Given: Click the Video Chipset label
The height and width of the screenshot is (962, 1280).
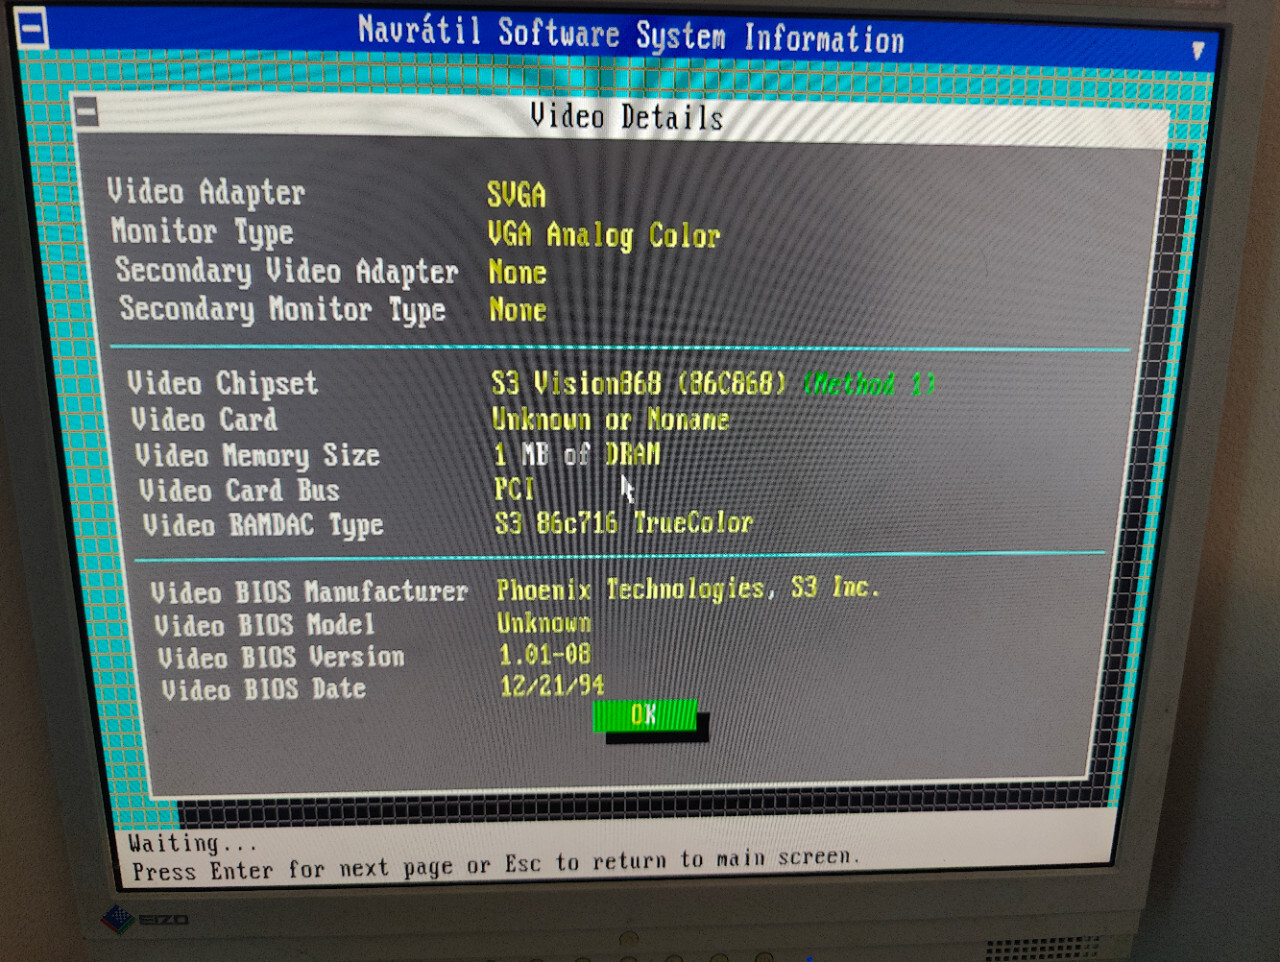Looking at the screenshot, I should pyautogui.click(x=223, y=383).
